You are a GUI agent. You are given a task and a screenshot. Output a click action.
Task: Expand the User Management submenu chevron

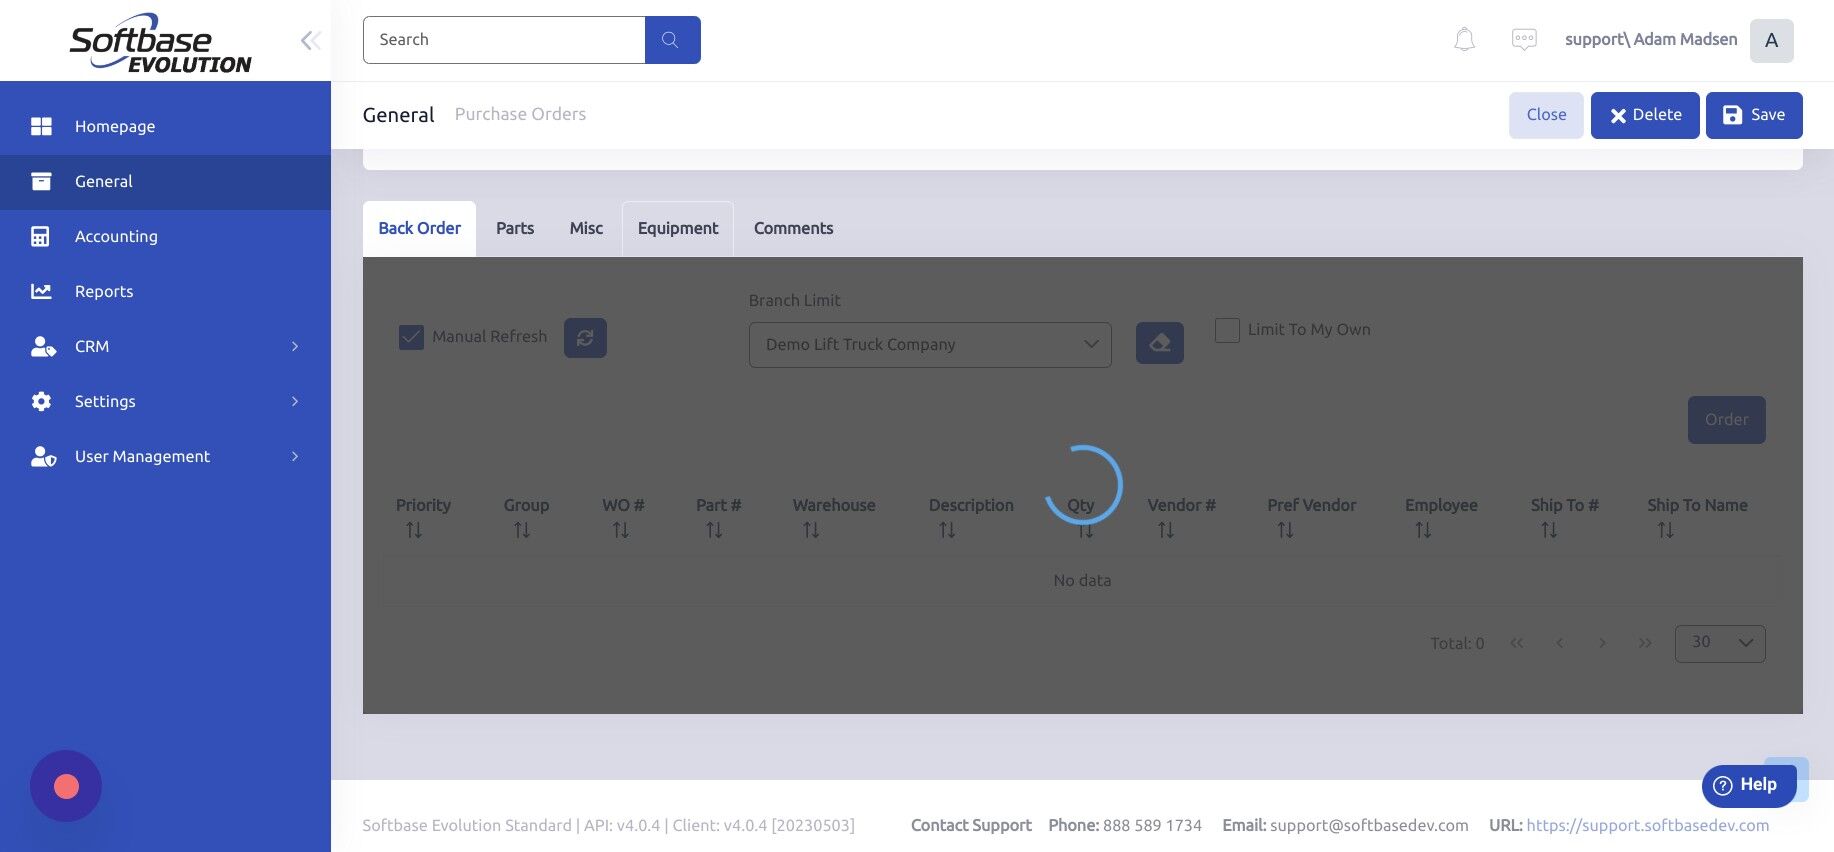pos(295,456)
